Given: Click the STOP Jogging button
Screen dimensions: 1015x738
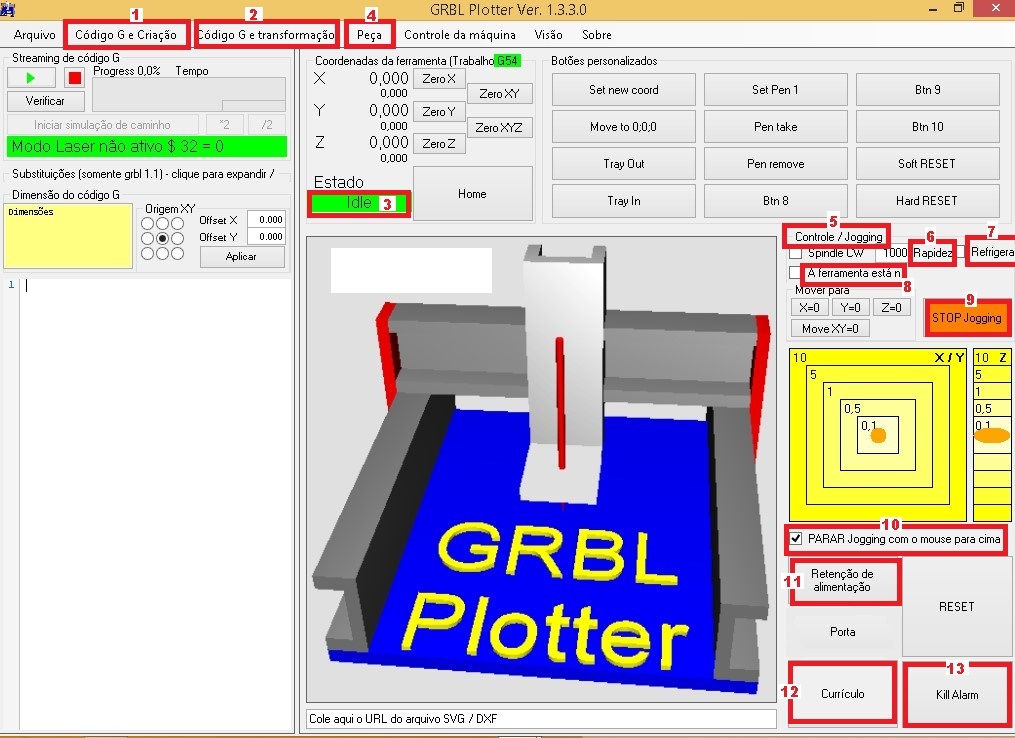Looking at the screenshot, I should [x=966, y=318].
